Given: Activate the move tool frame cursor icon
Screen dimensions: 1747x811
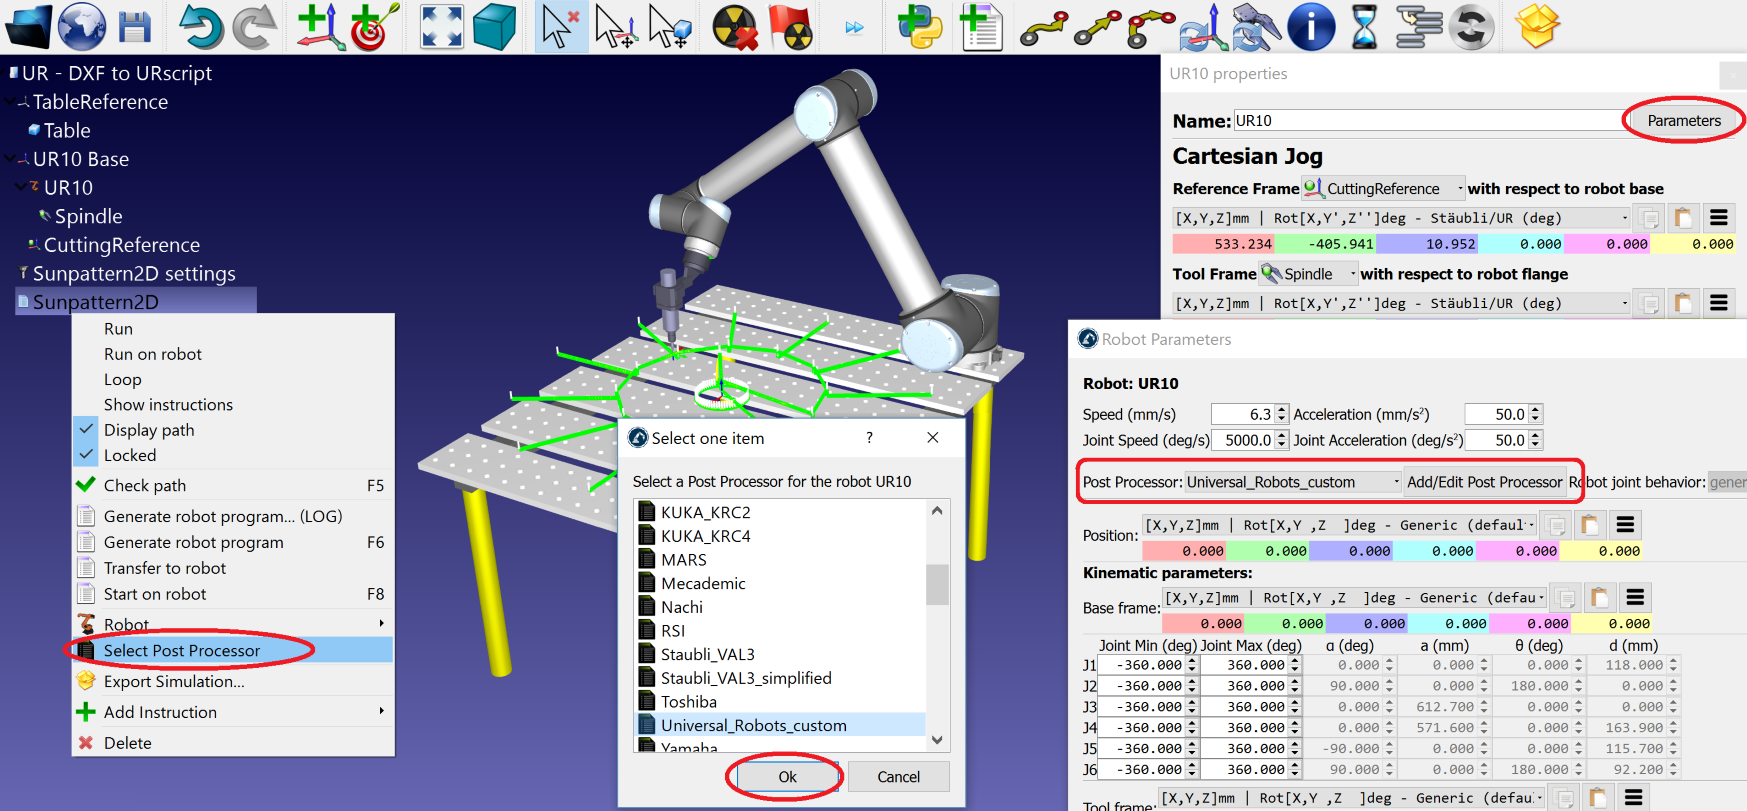Looking at the screenshot, I should tap(668, 27).
